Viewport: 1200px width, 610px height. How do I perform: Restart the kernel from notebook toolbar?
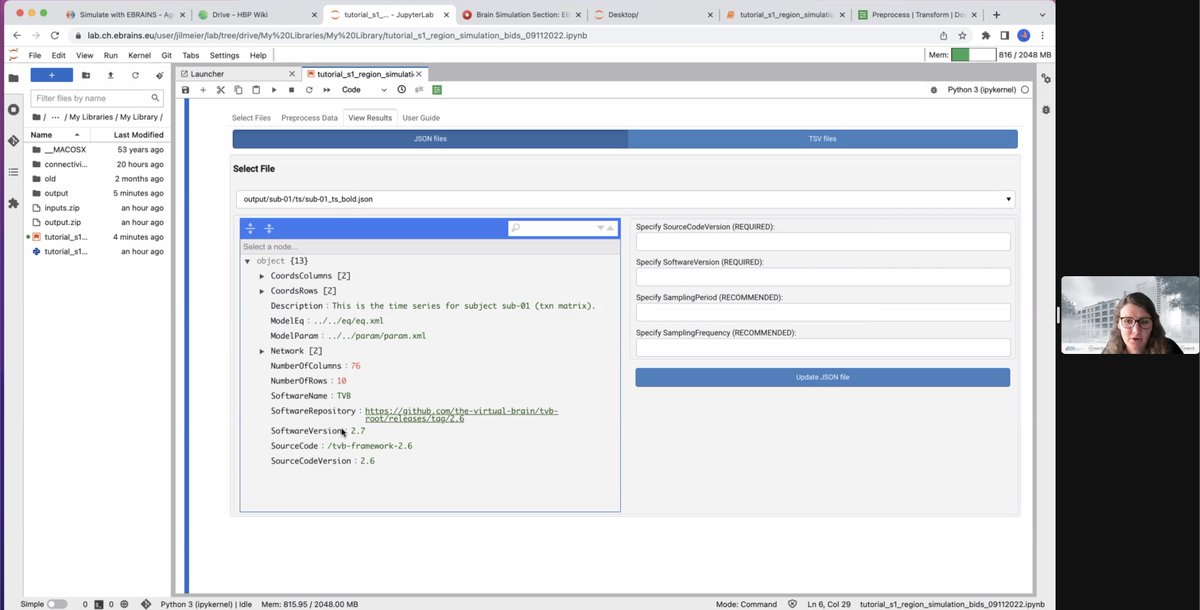[309, 90]
